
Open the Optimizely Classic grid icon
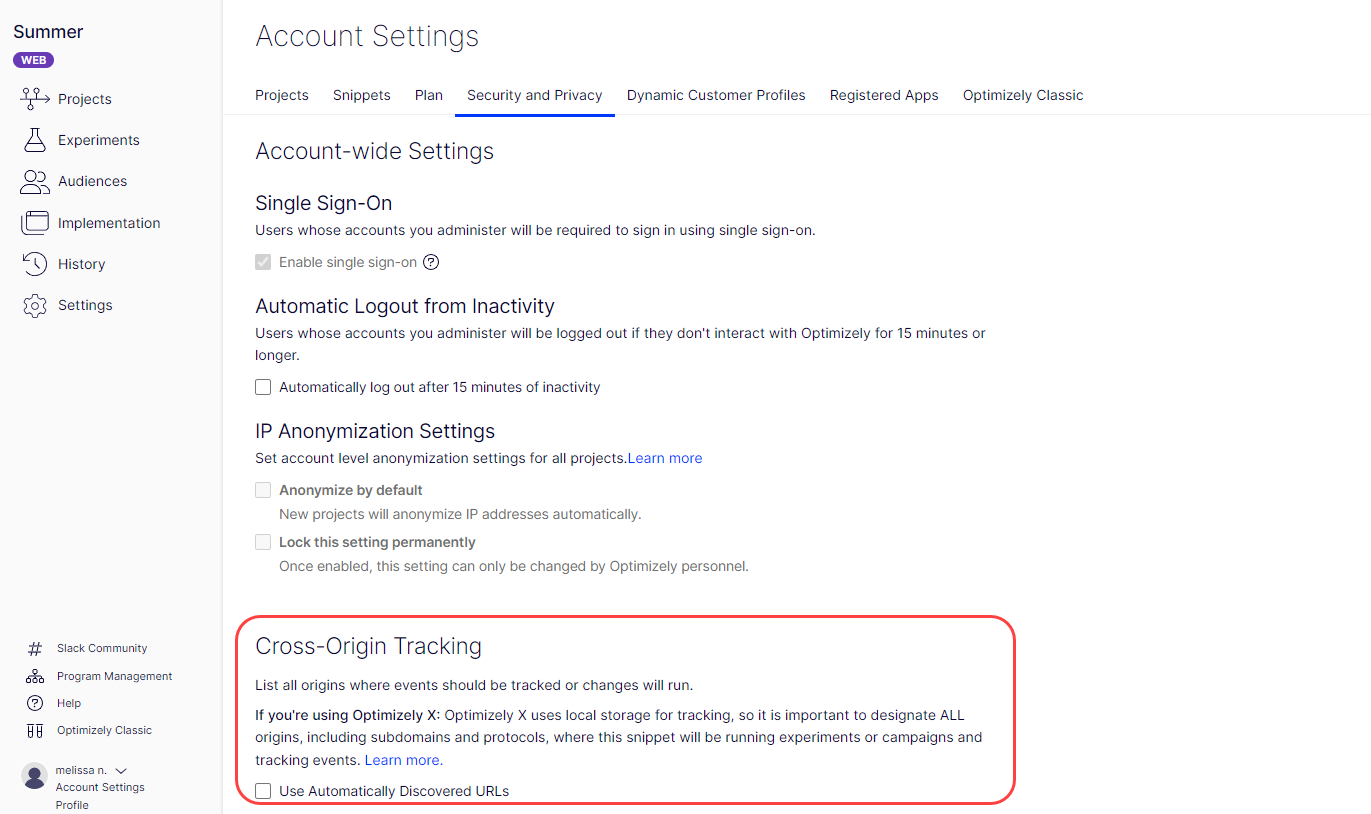33,730
